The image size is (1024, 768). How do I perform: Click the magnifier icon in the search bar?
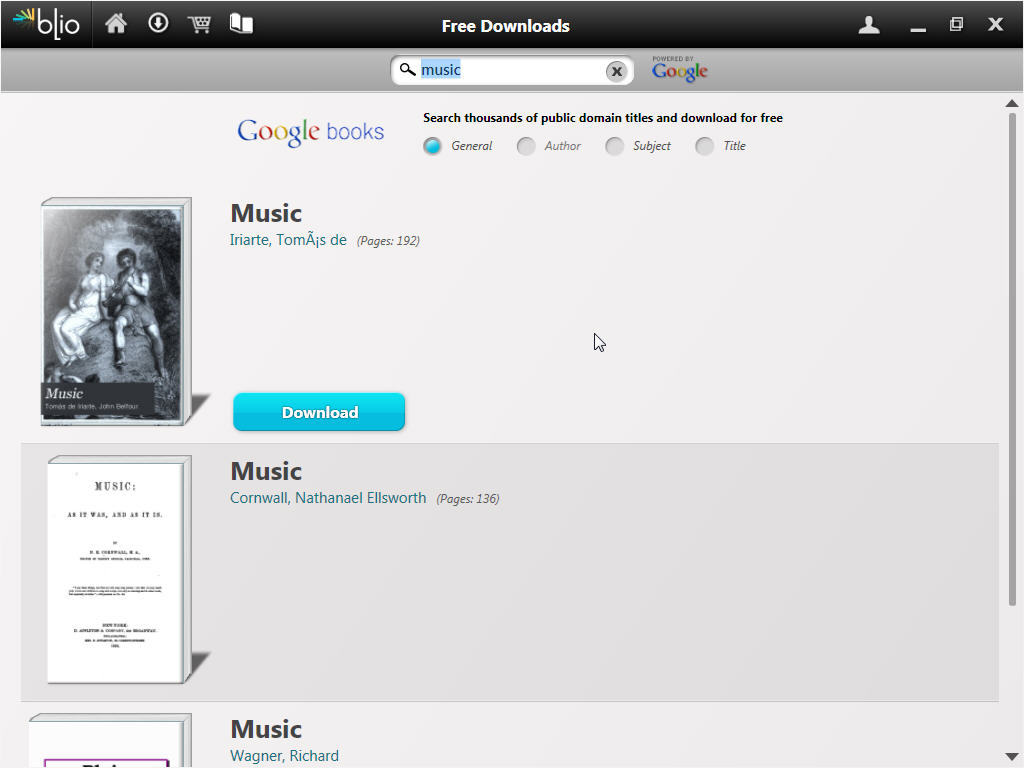[x=407, y=70]
